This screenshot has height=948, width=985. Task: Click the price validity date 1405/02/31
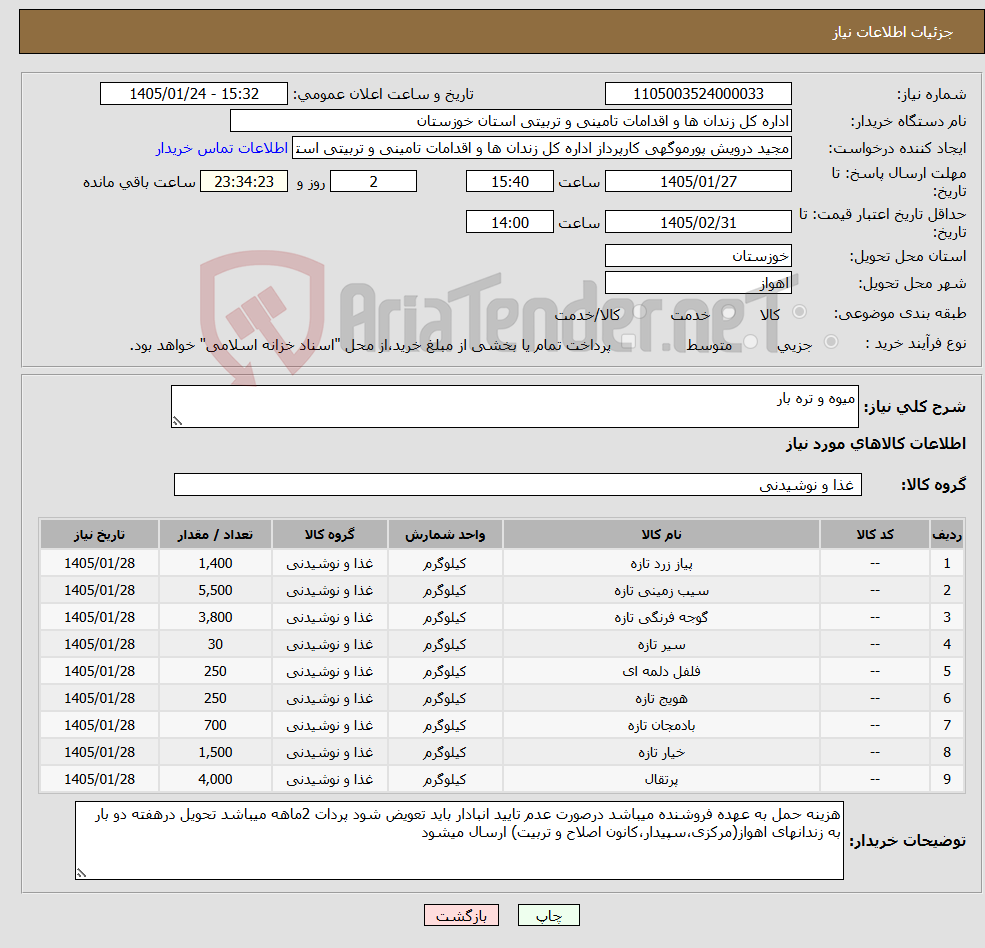pyautogui.click(x=698, y=222)
